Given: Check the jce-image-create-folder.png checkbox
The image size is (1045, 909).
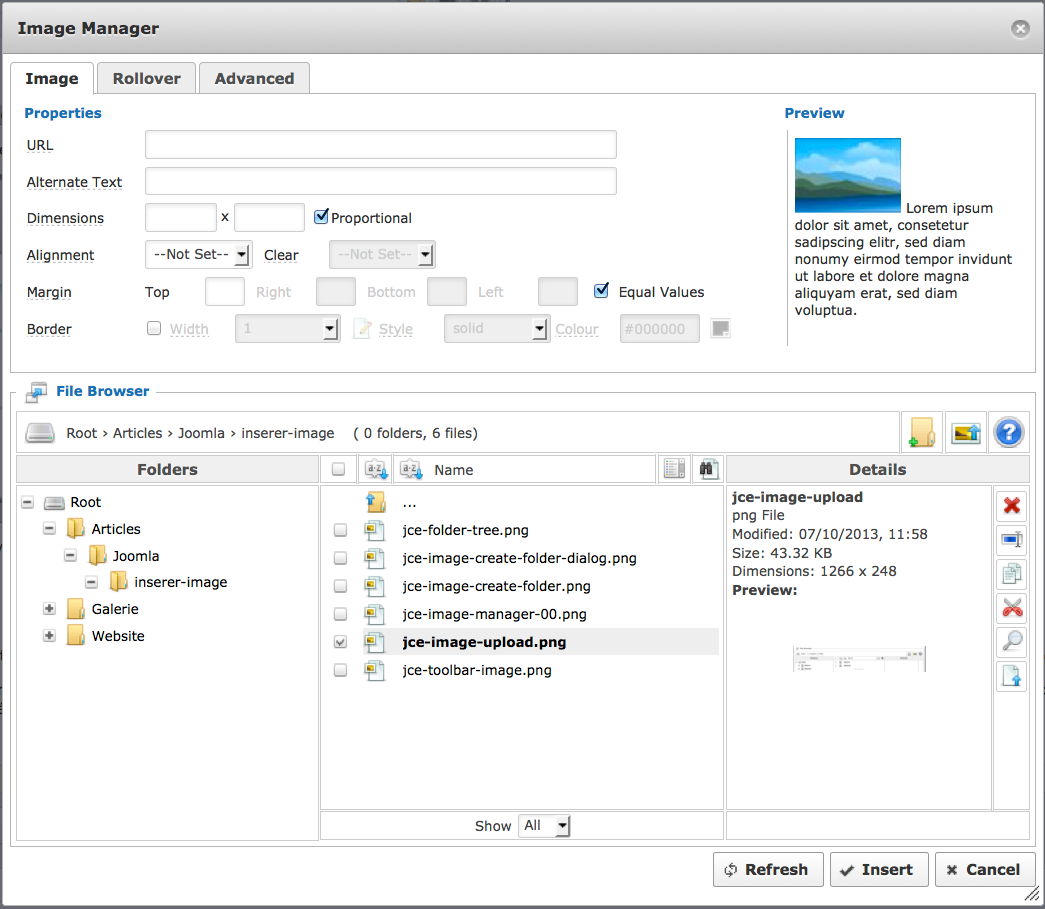Looking at the screenshot, I should pyautogui.click(x=340, y=586).
